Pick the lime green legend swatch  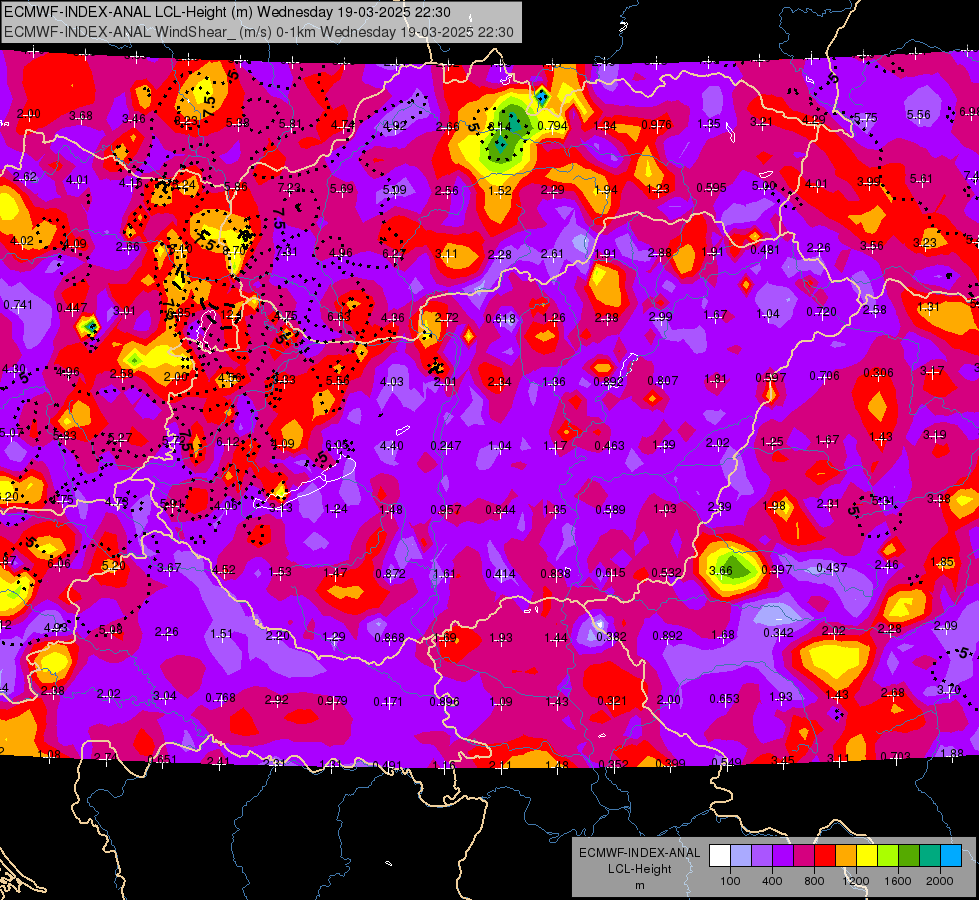click(888, 855)
